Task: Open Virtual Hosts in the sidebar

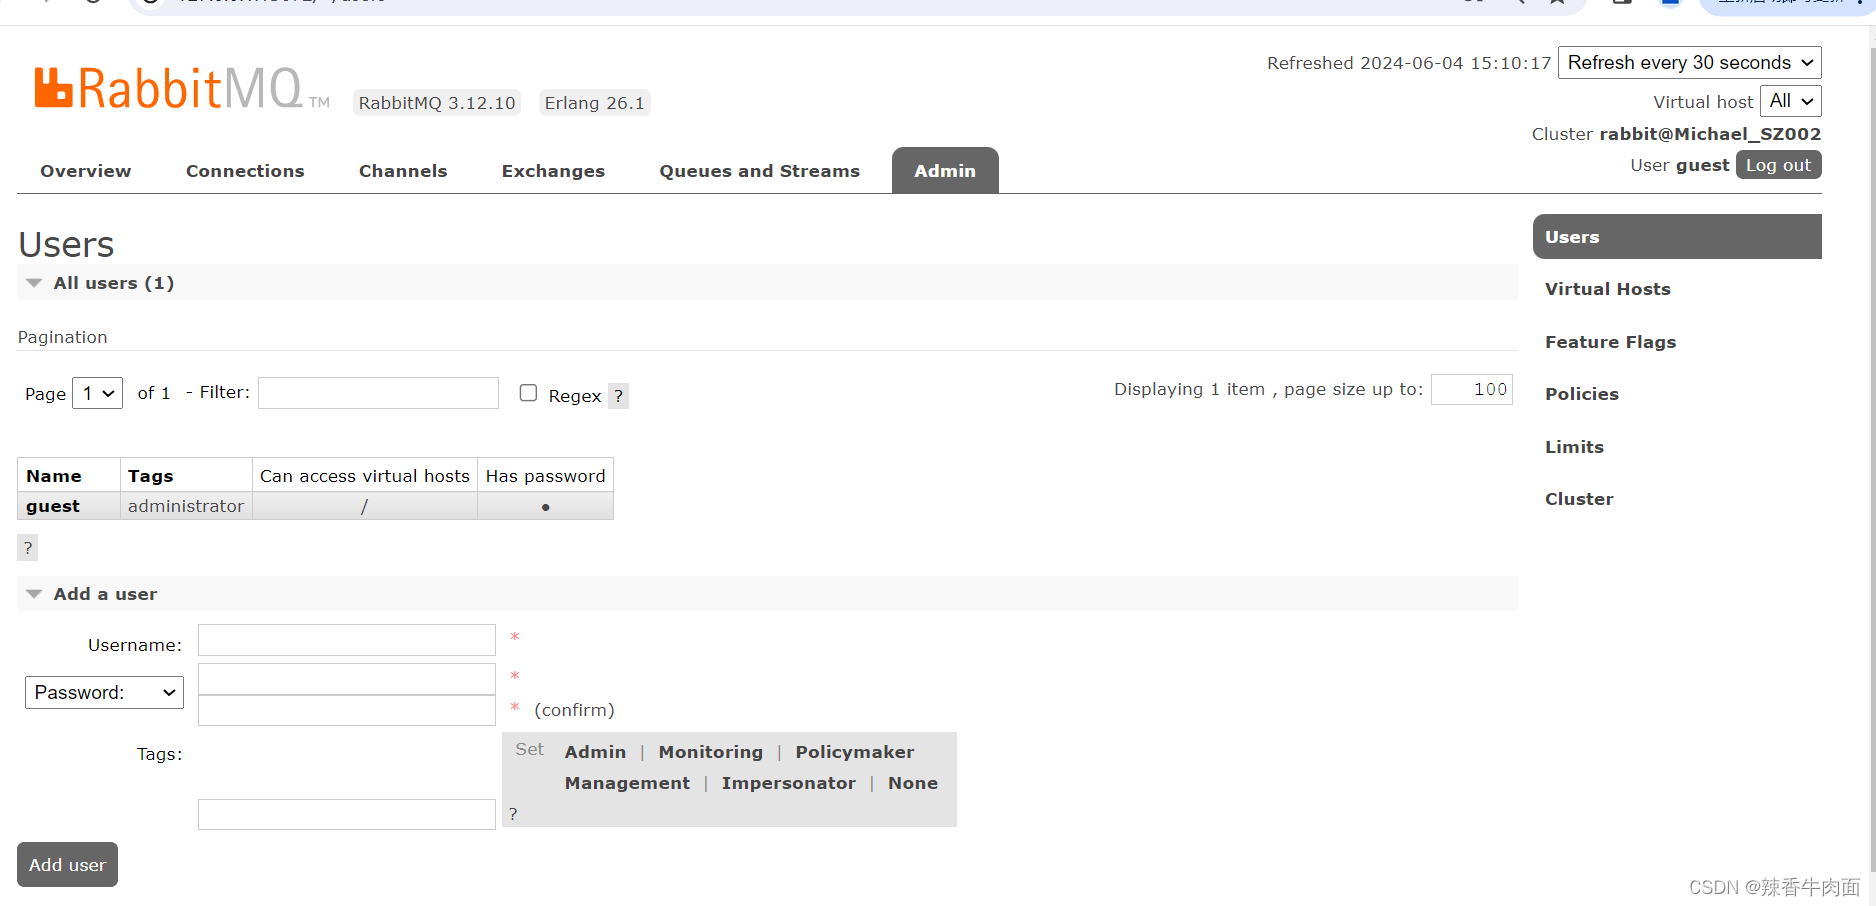Action: (x=1607, y=289)
